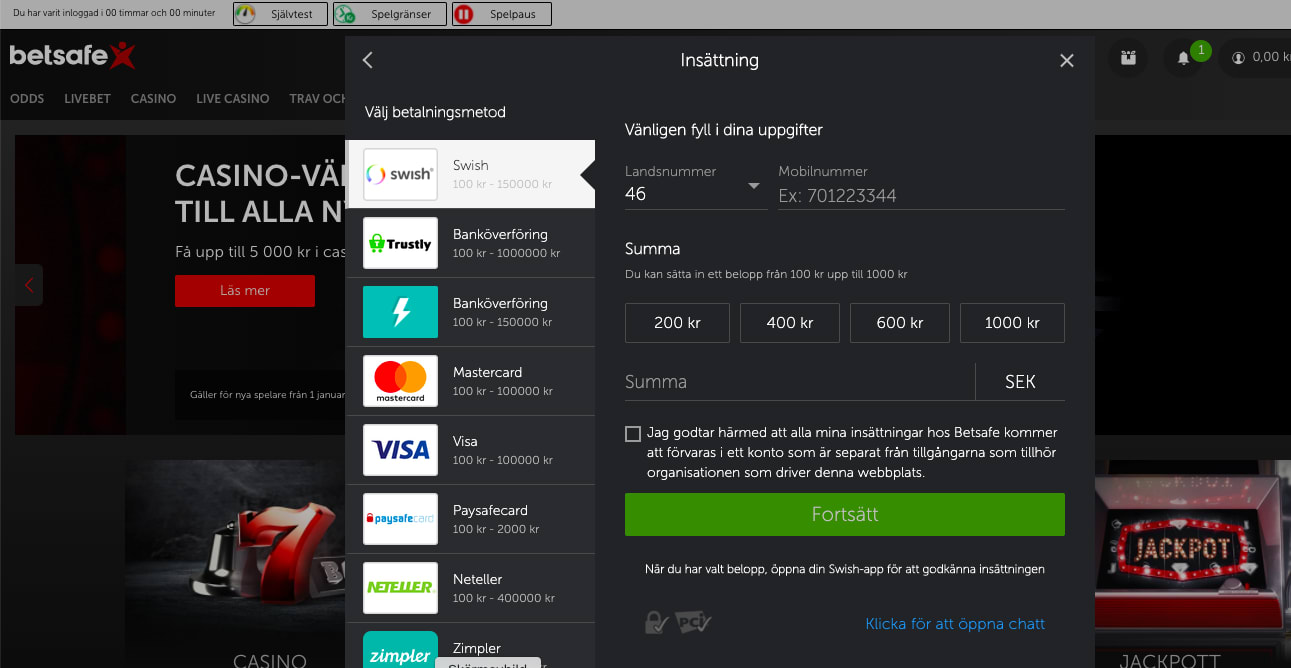Viewport: 1291px width, 668px height.
Task: Select Neteller payment method
Action: pyautogui.click(x=470, y=588)
